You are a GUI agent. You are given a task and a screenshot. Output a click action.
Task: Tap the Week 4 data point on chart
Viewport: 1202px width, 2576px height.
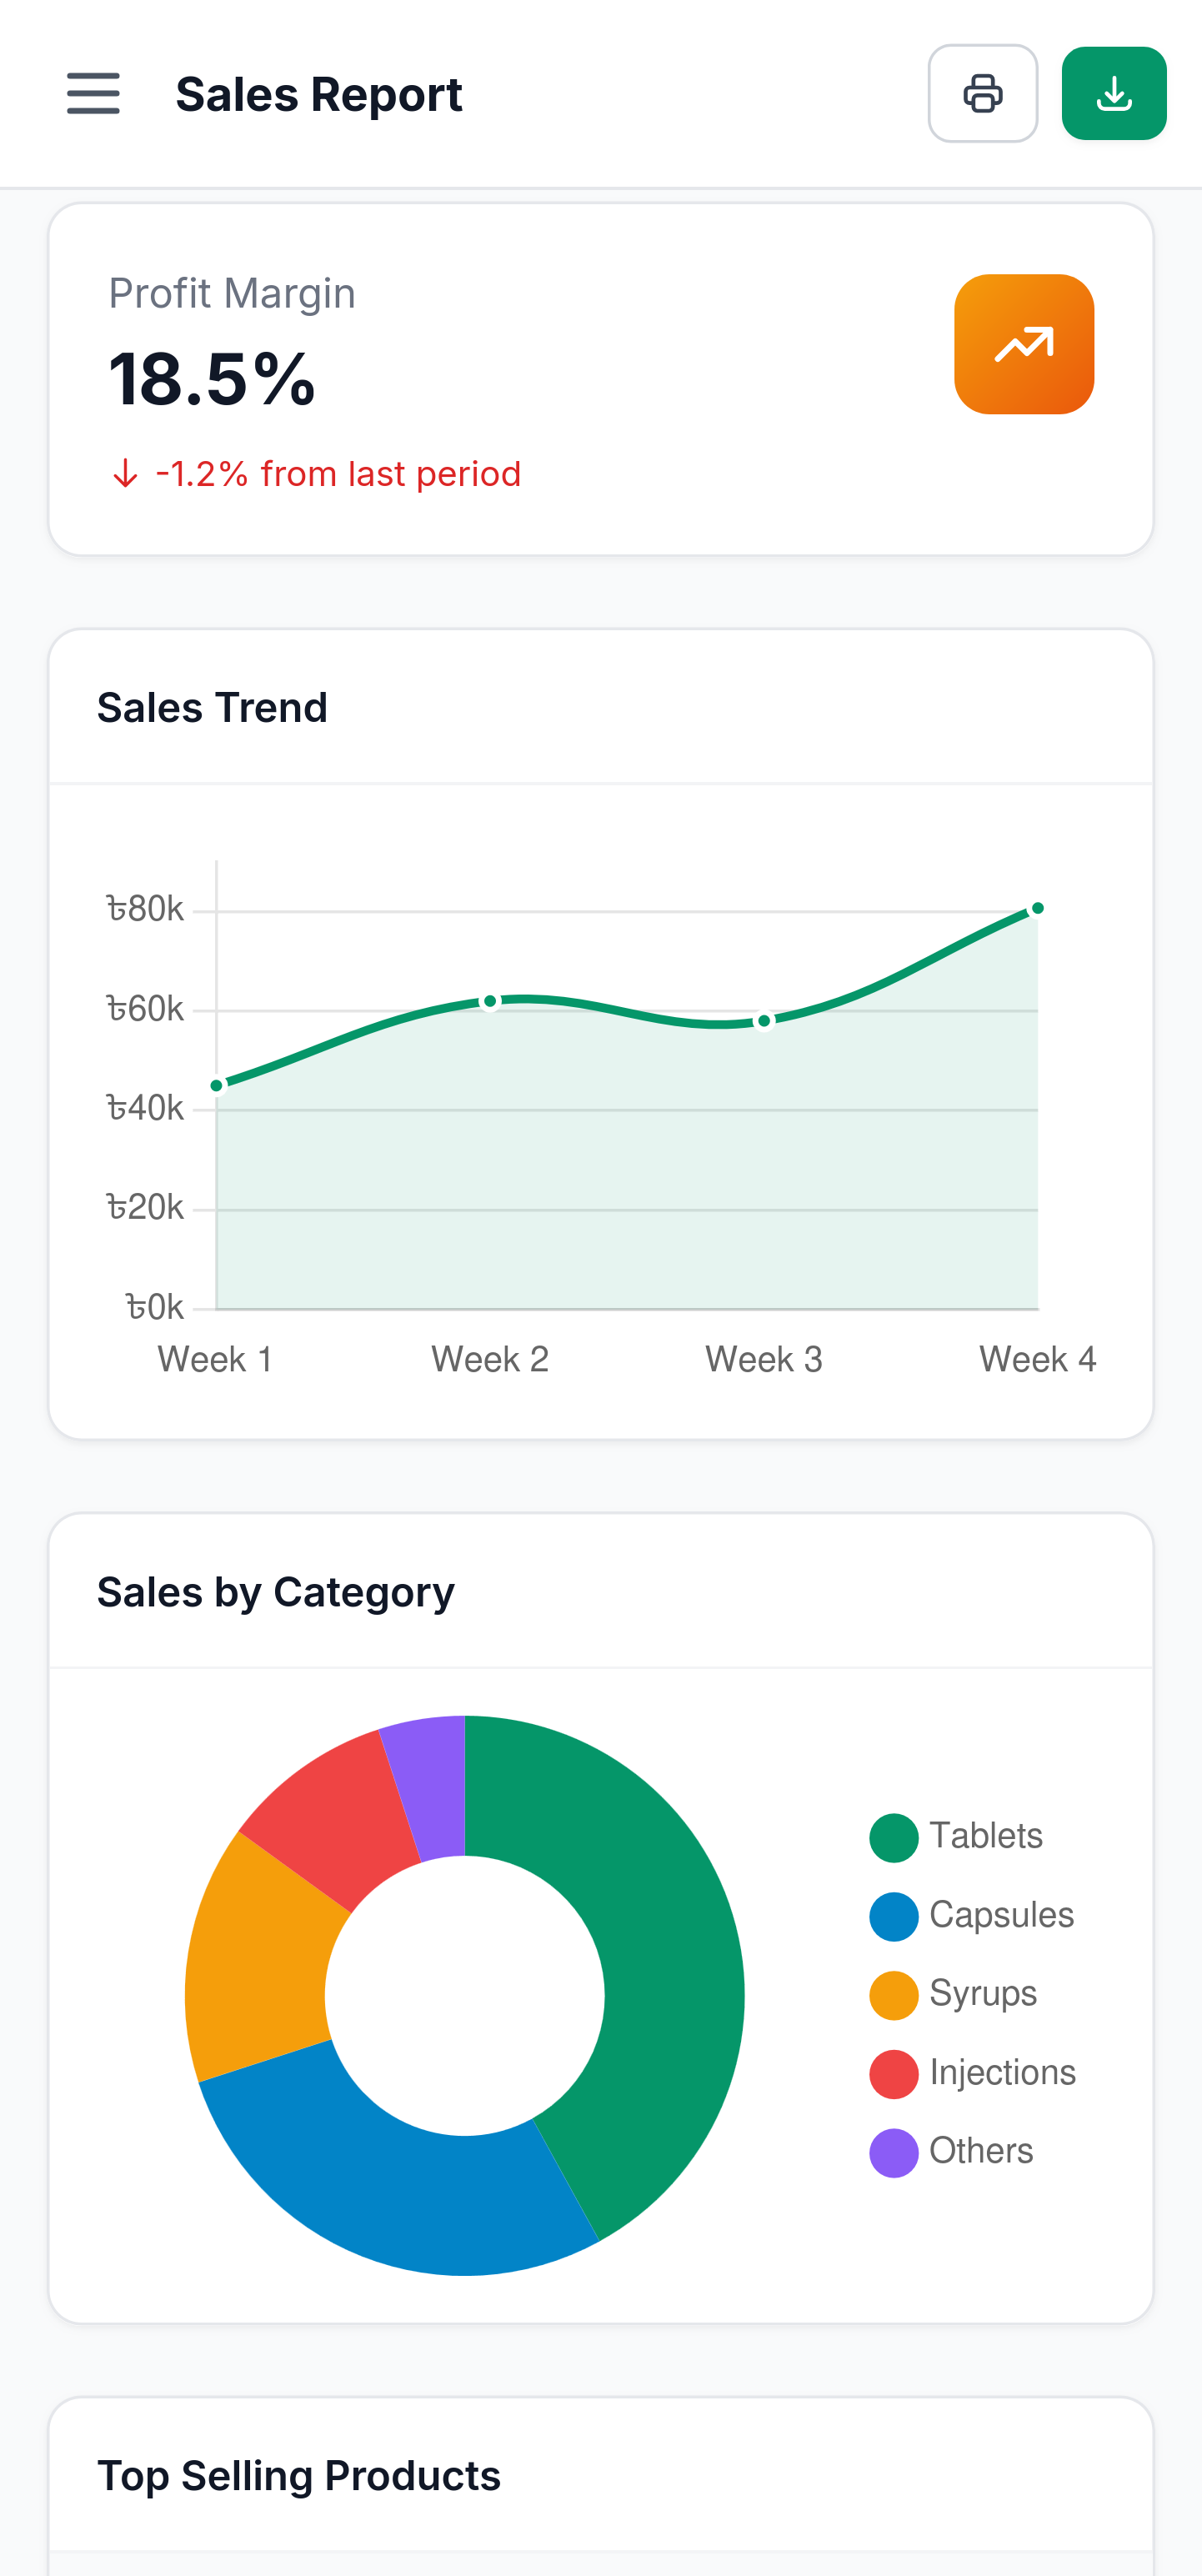(1038, 908)
